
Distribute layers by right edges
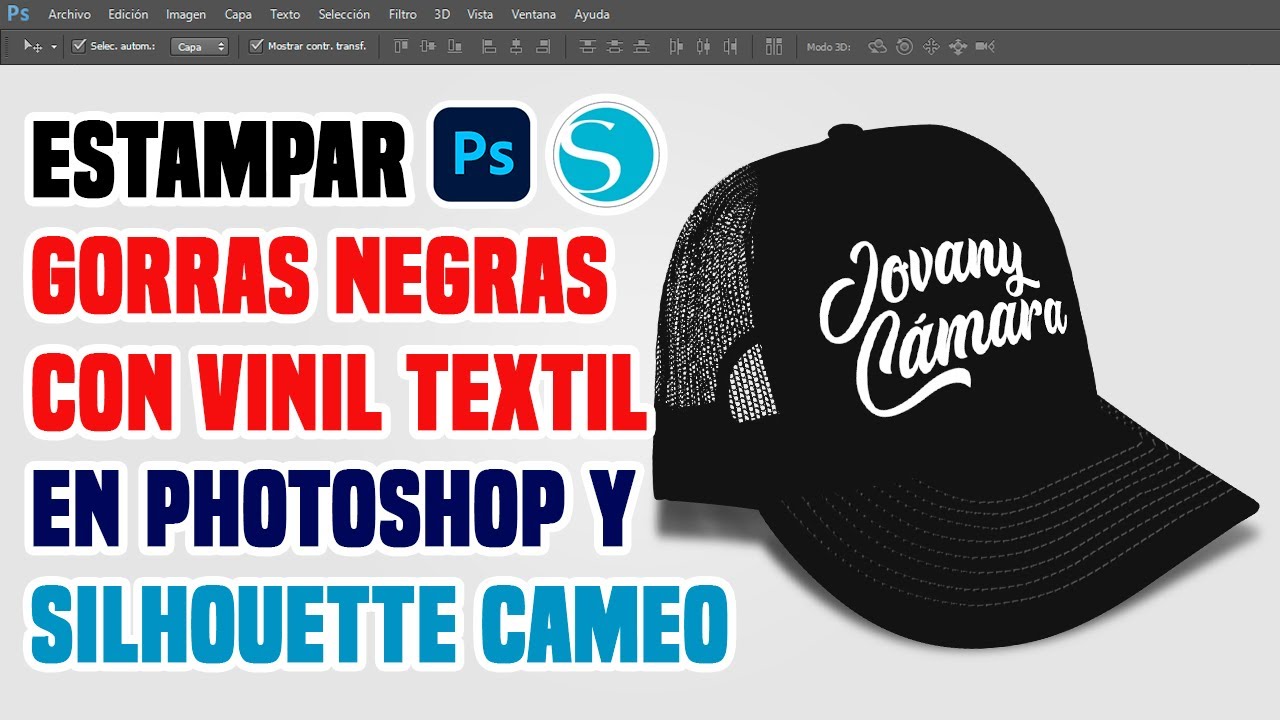(730, 46)
